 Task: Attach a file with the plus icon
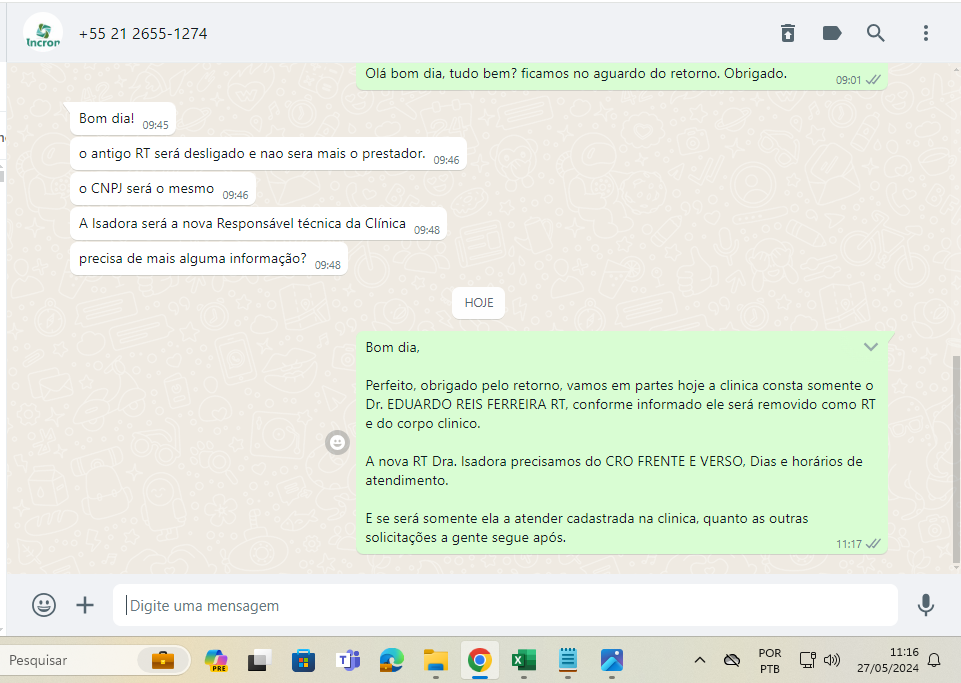(x=85, y=605)
